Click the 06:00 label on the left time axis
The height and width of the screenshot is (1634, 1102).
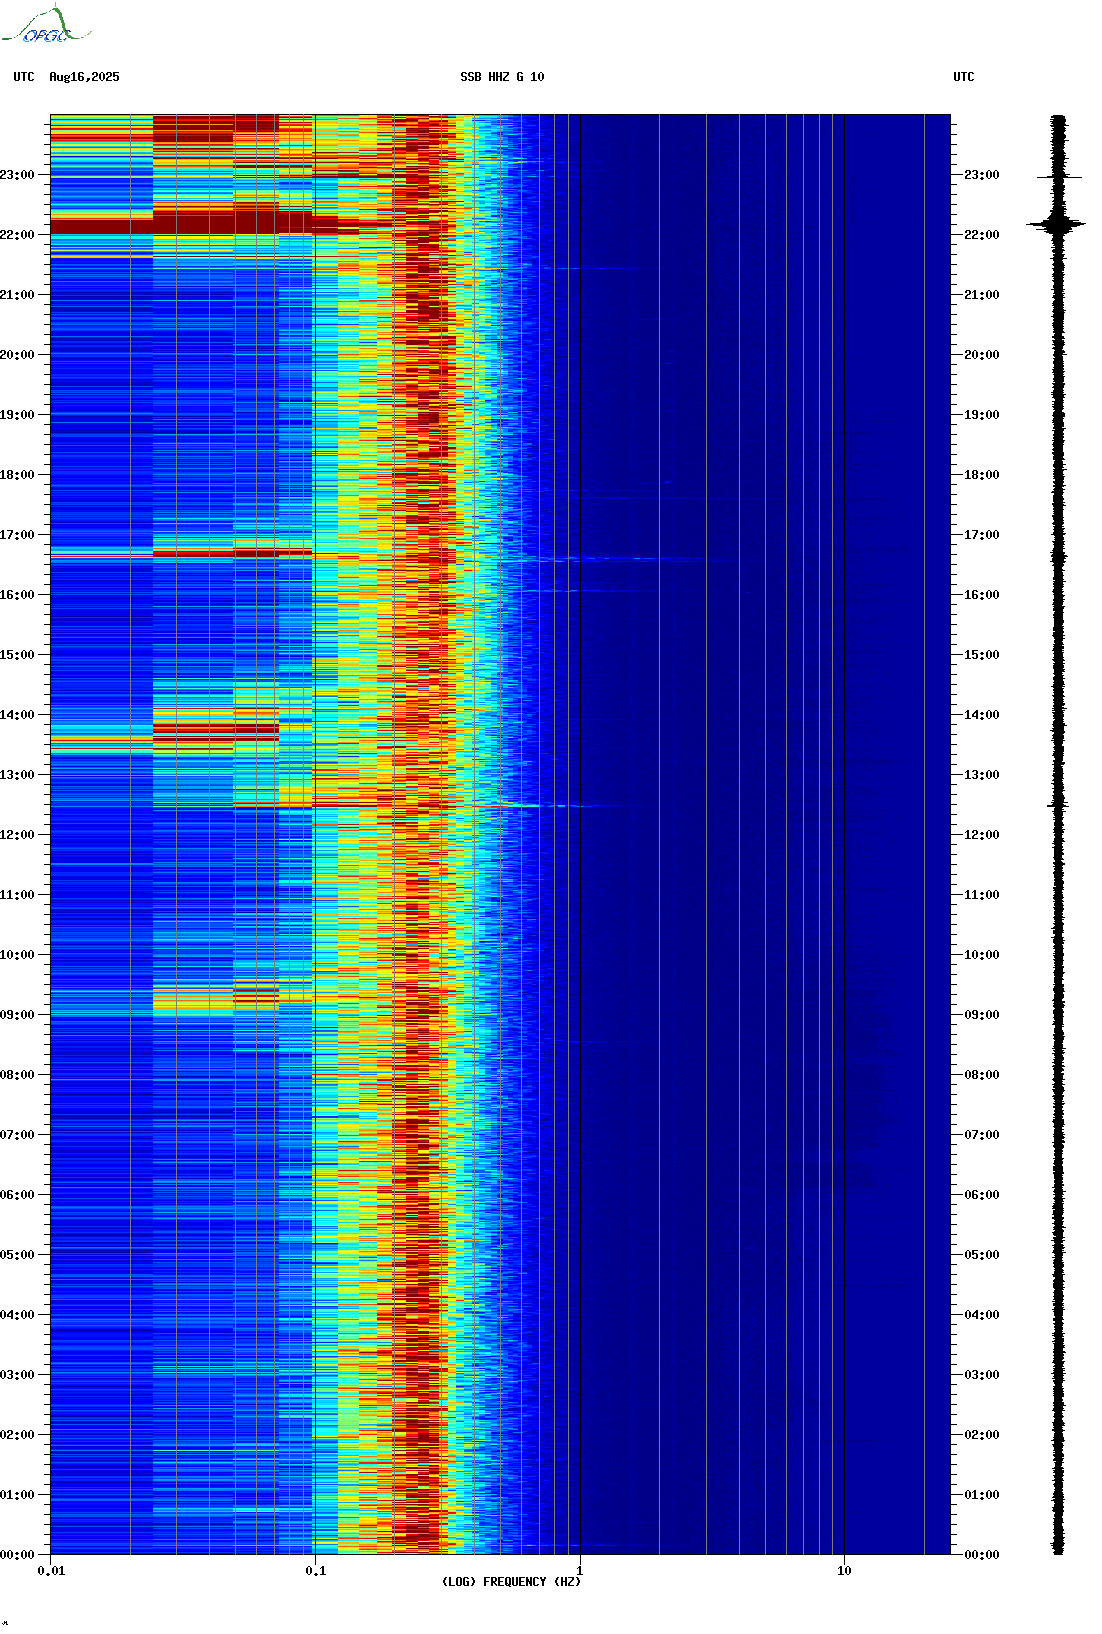[x=17, y=1195]
